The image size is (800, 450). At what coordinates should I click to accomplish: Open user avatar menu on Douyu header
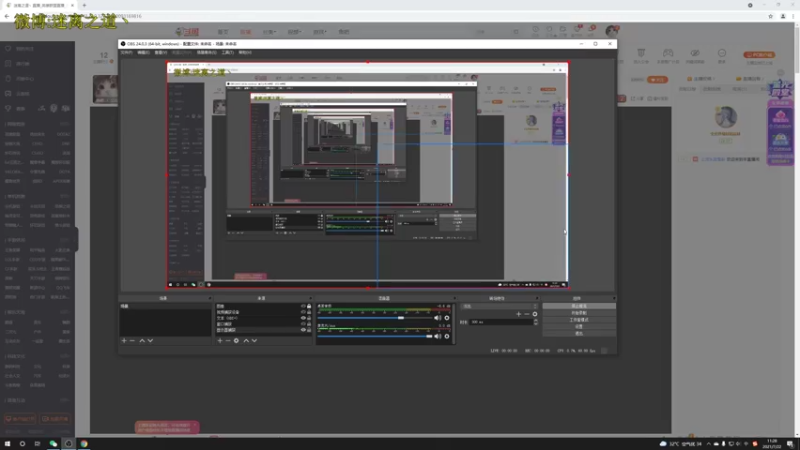coord(611,32)
